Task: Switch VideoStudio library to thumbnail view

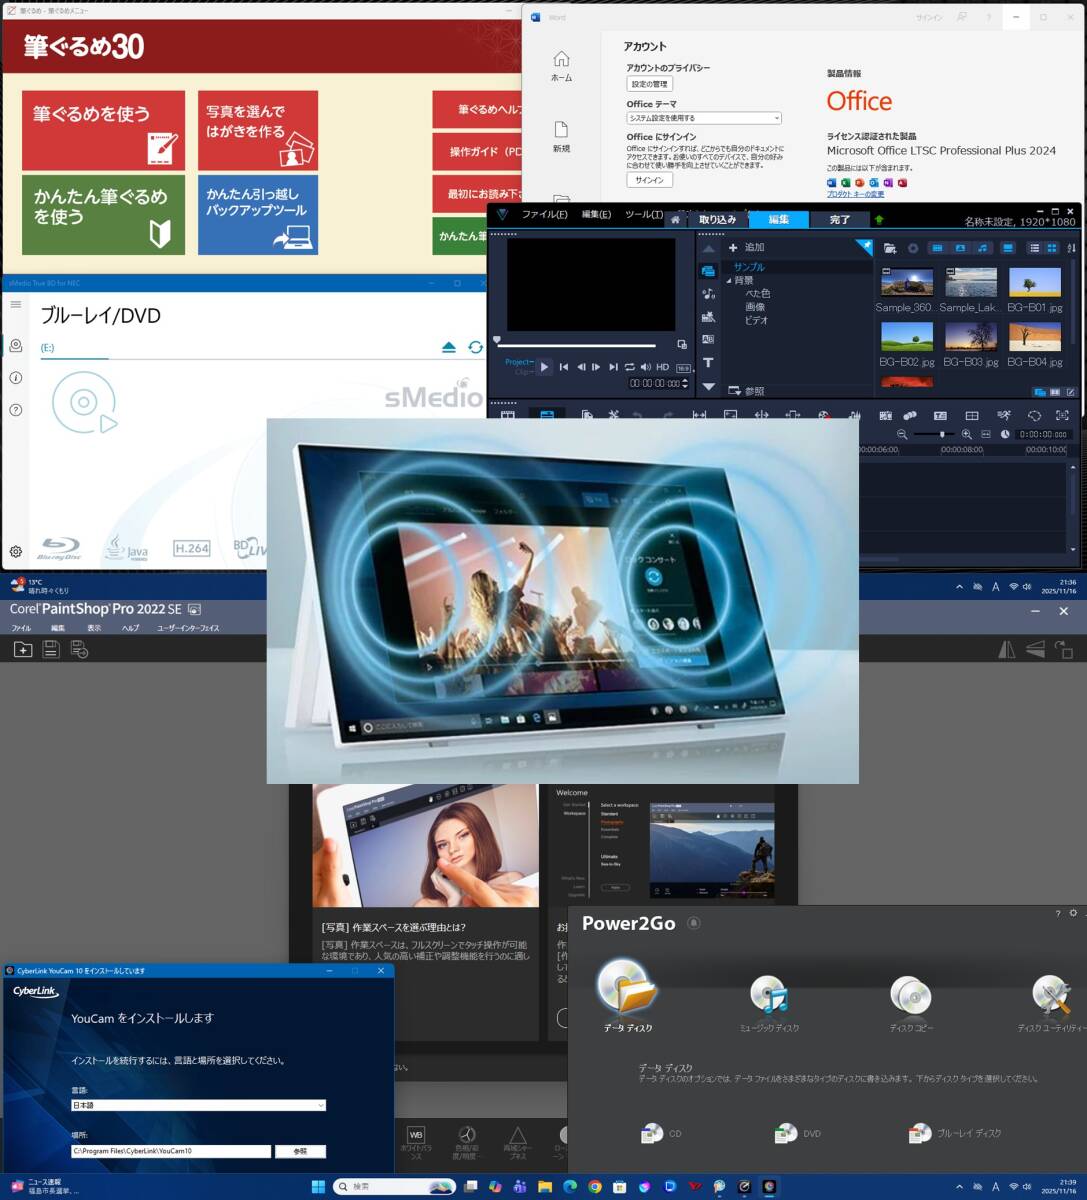Action: point(1052,248)
